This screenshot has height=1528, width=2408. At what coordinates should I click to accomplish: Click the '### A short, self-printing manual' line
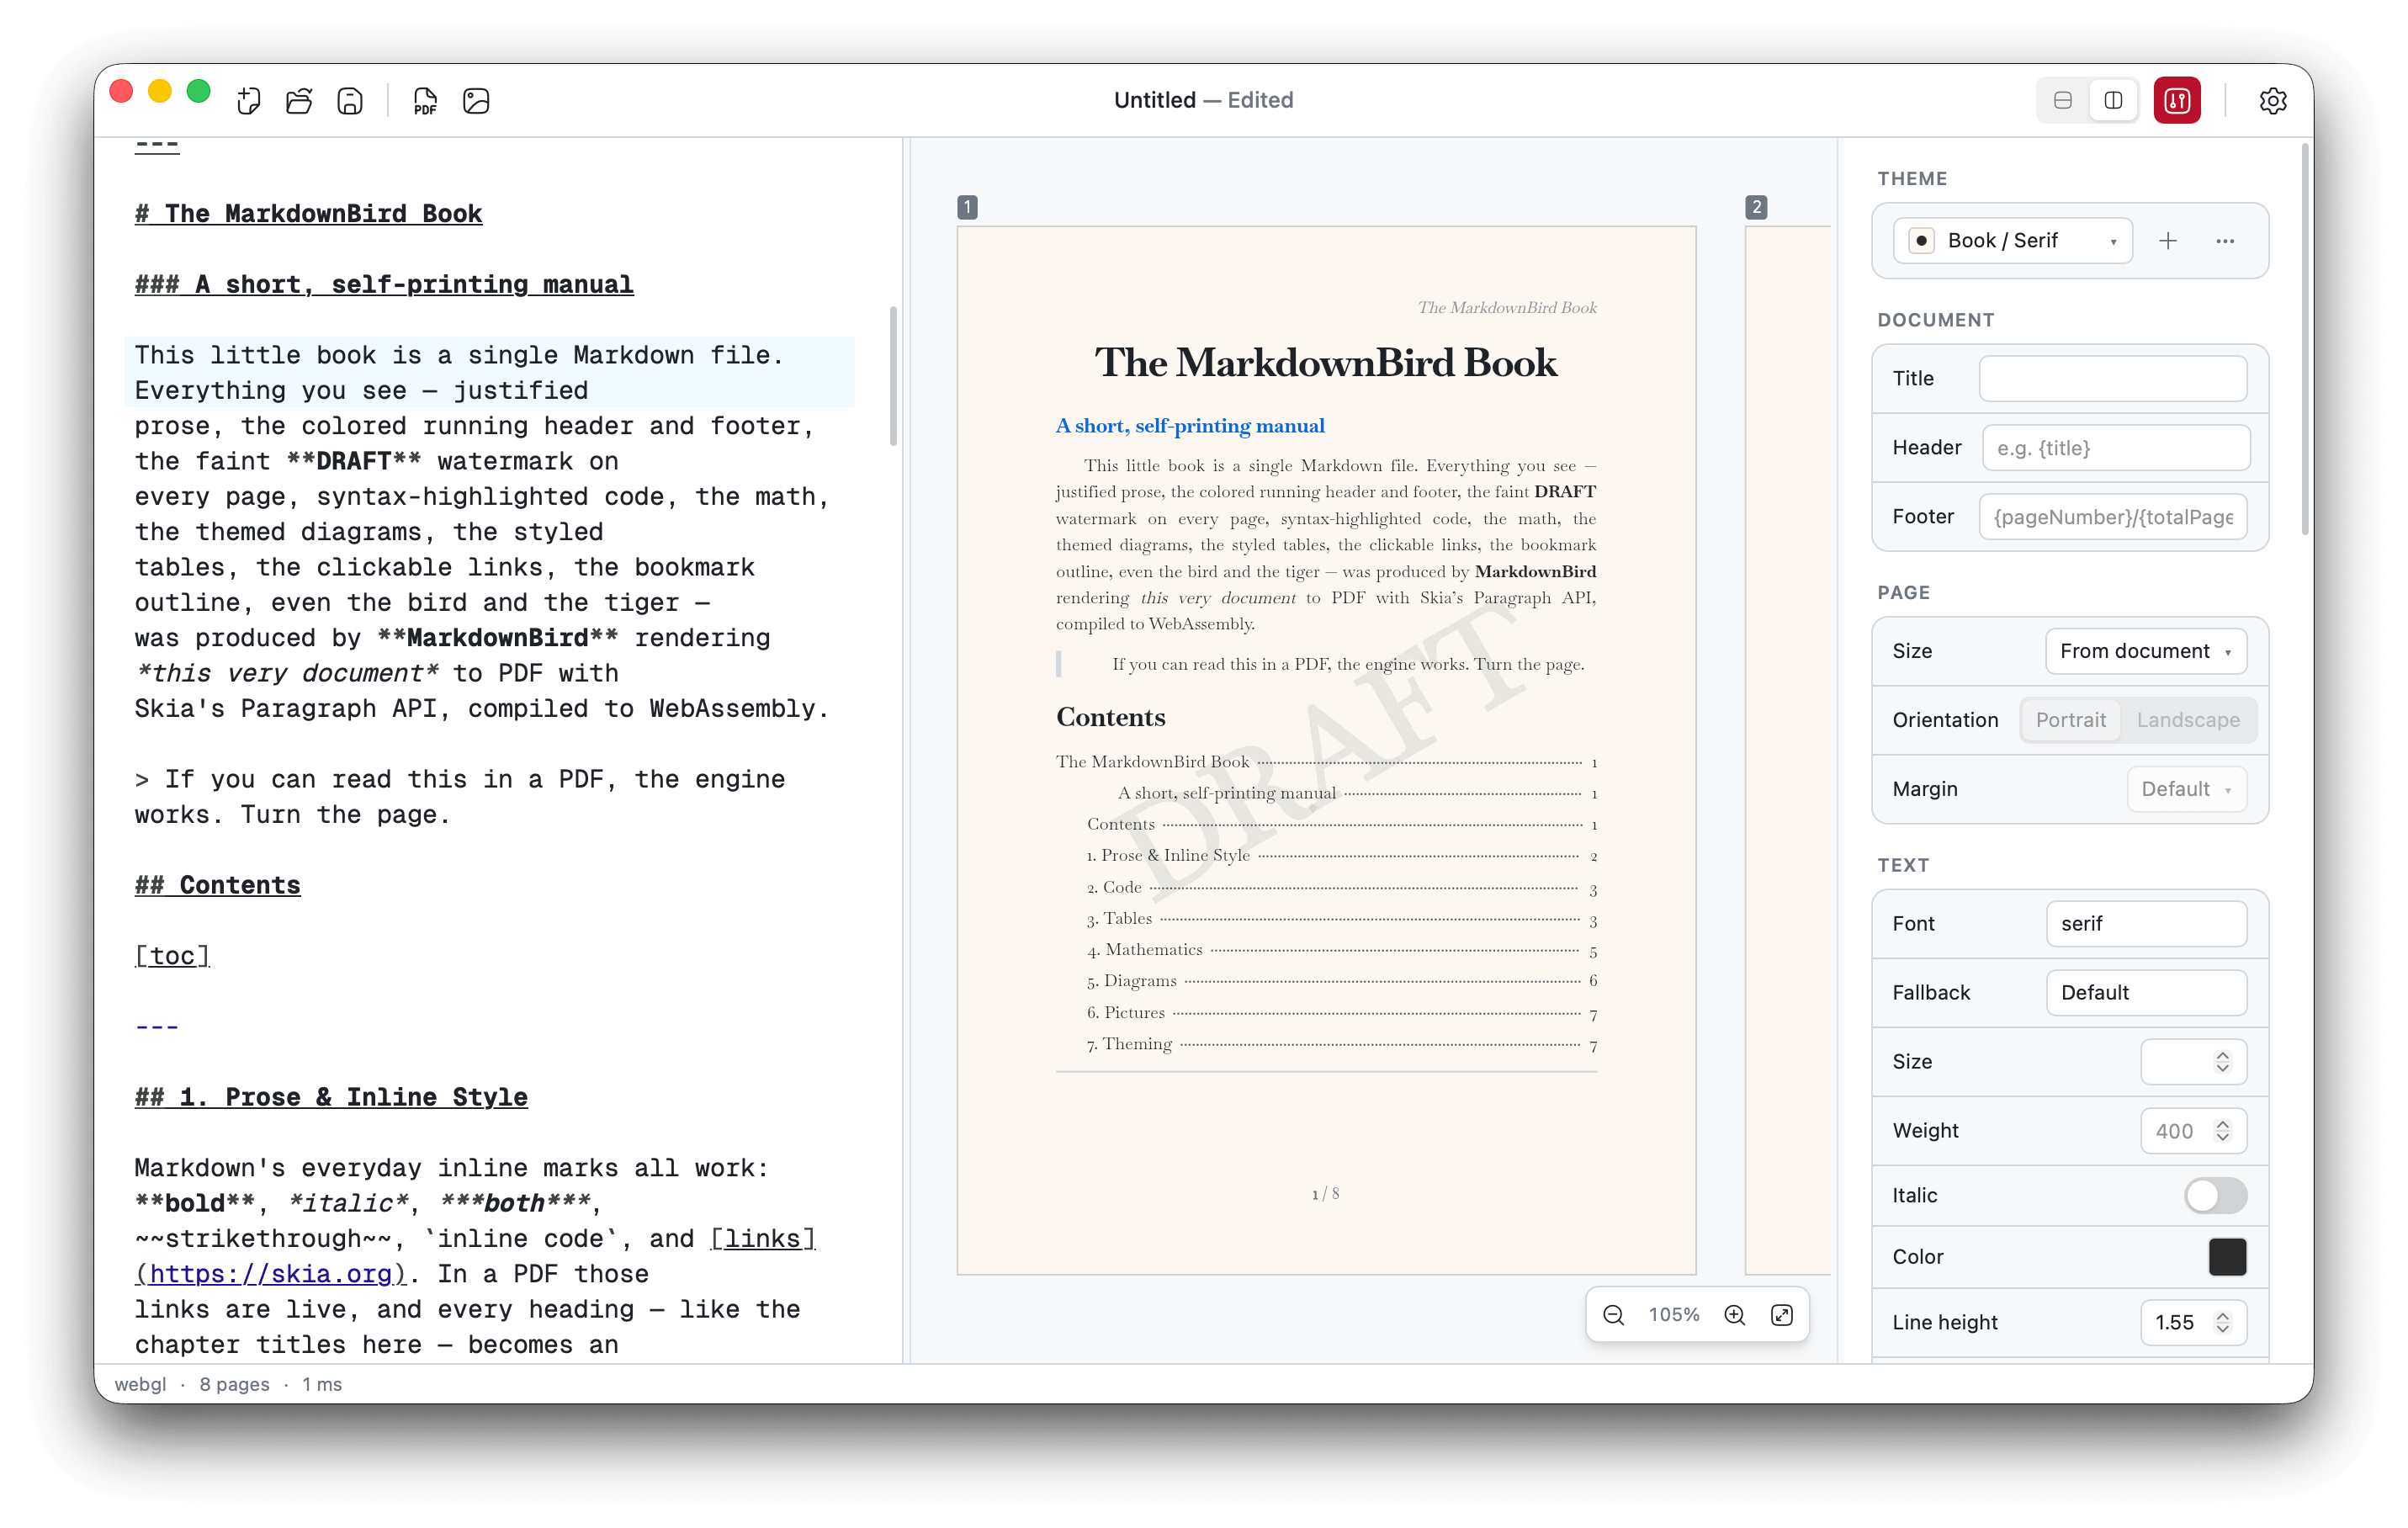point(384,285)
